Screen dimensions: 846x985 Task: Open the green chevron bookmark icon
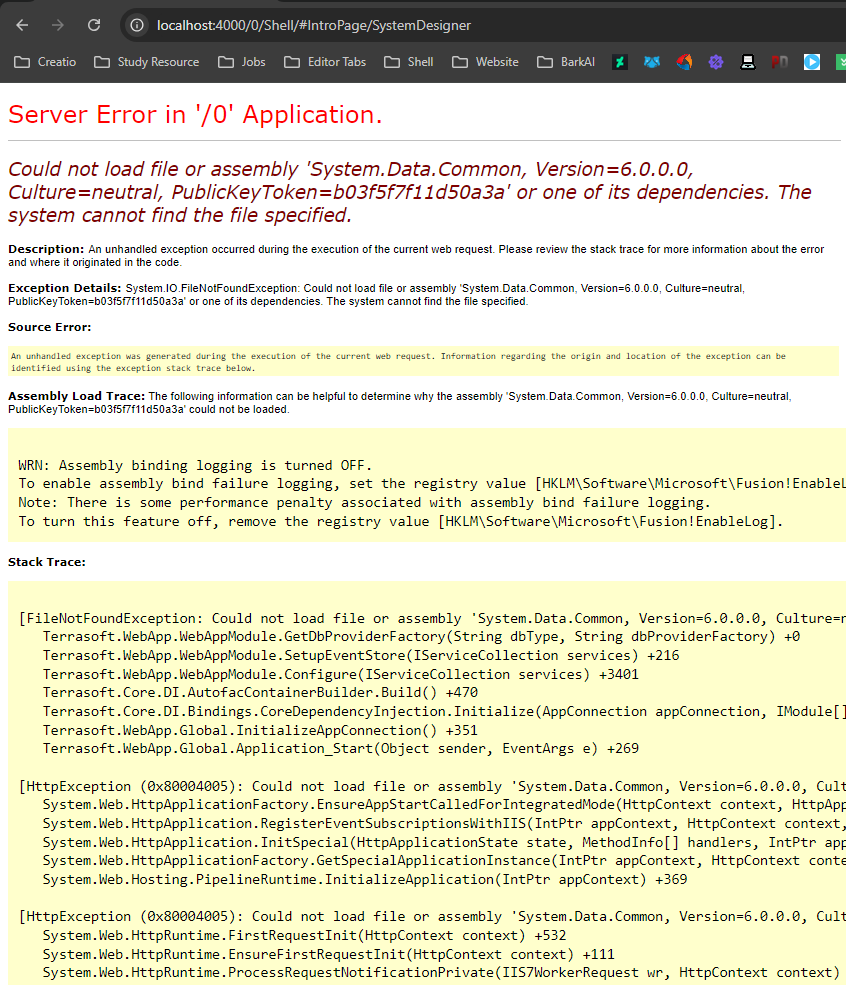point(841,62)
